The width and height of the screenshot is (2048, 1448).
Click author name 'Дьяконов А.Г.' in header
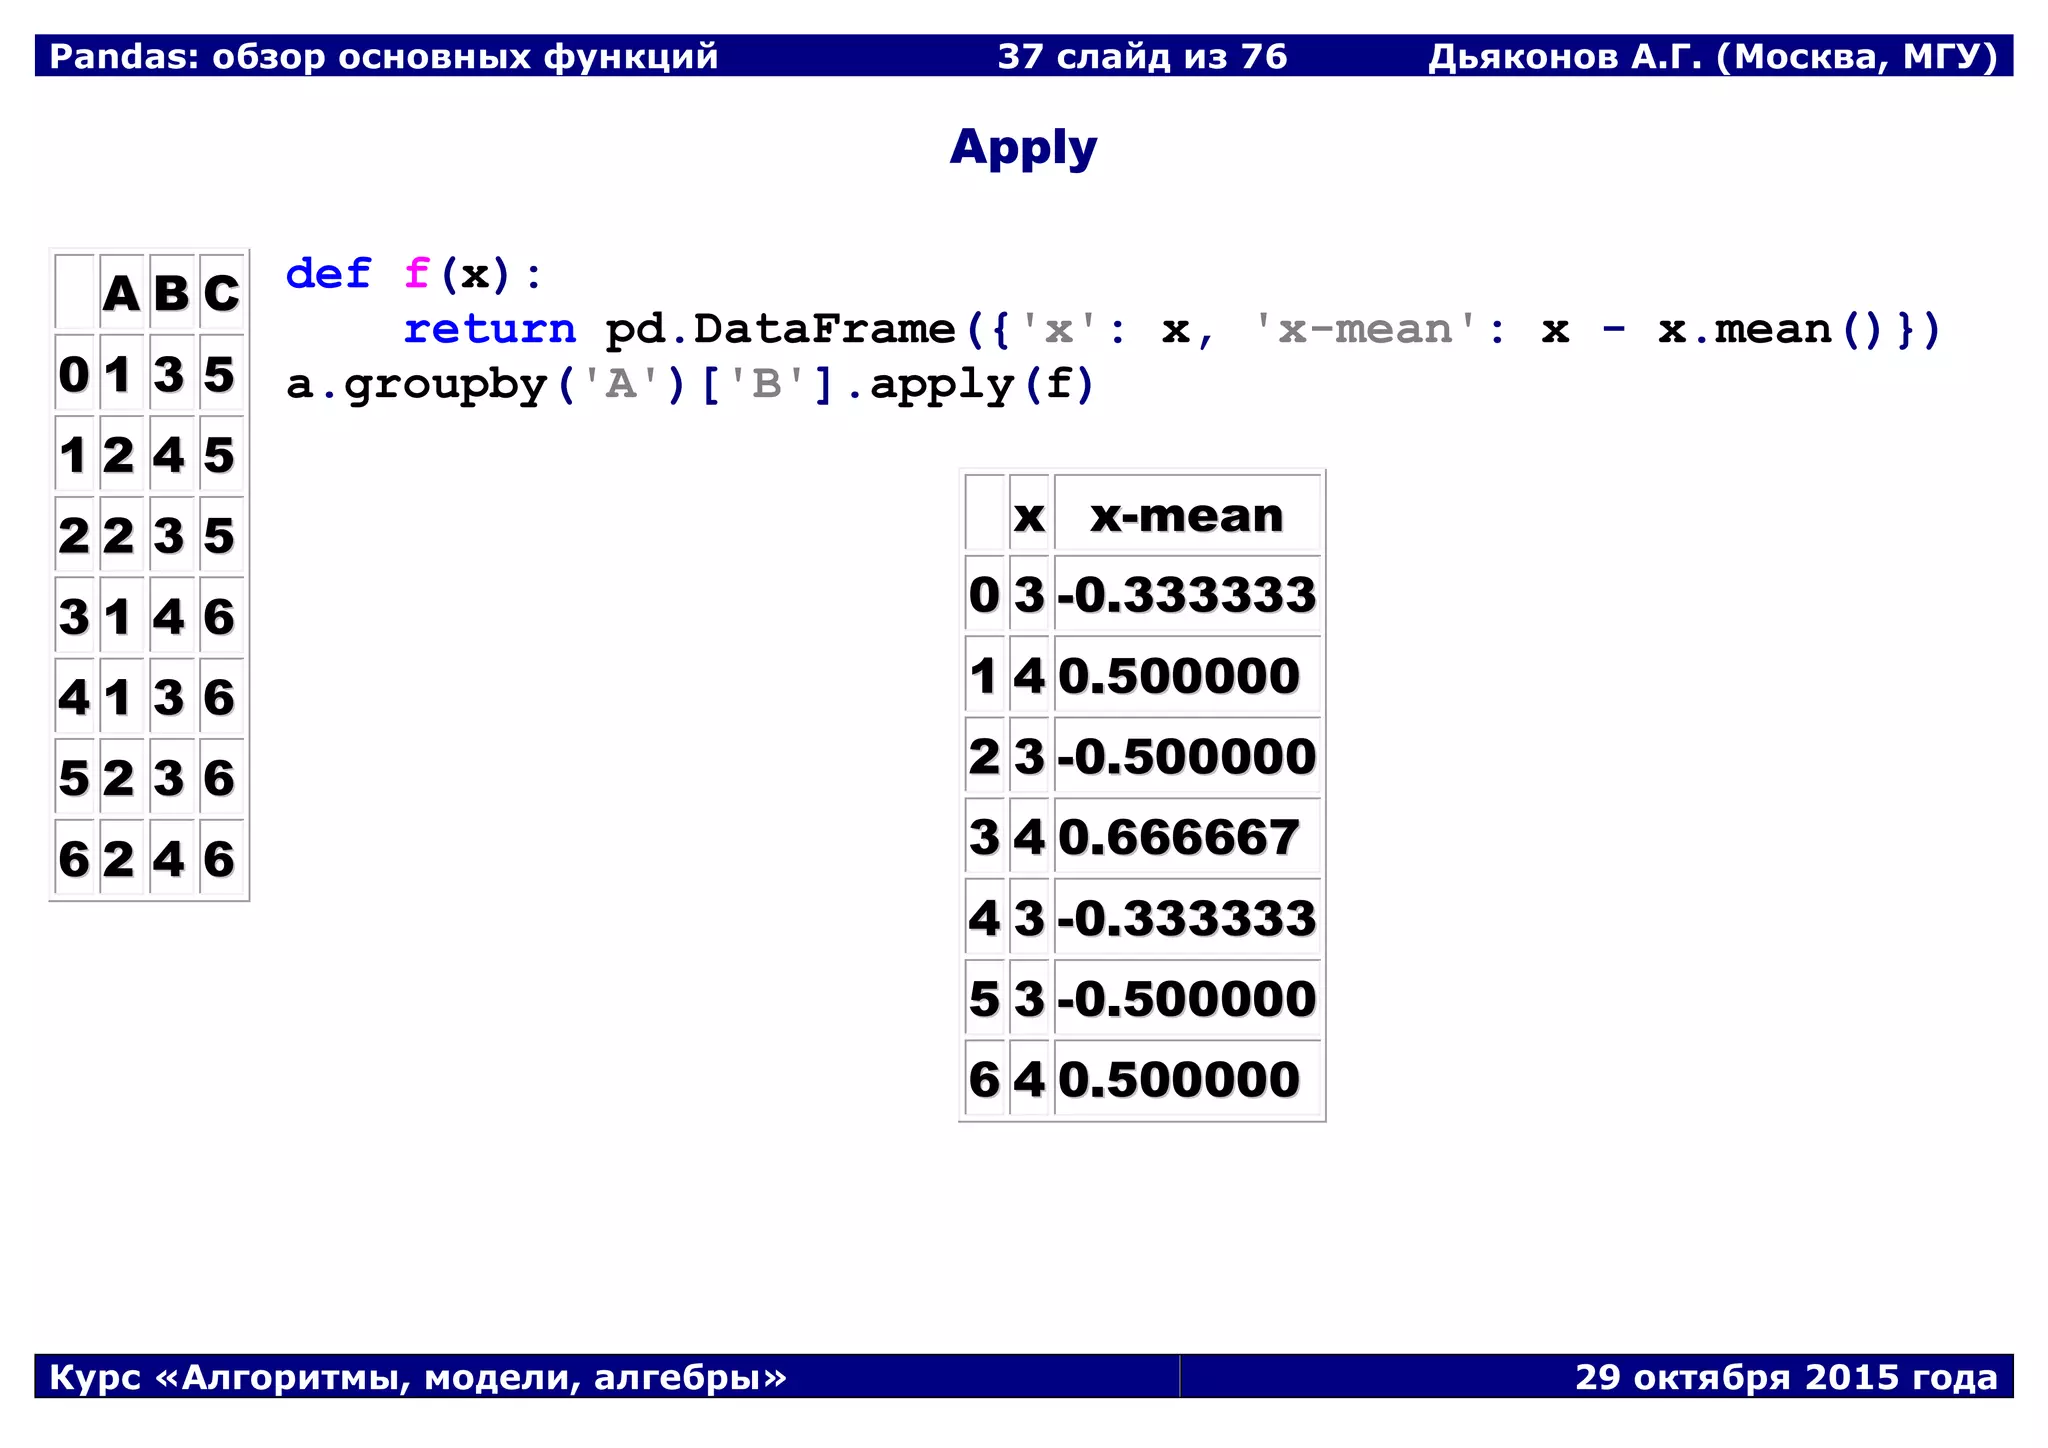coord(1565,56)
